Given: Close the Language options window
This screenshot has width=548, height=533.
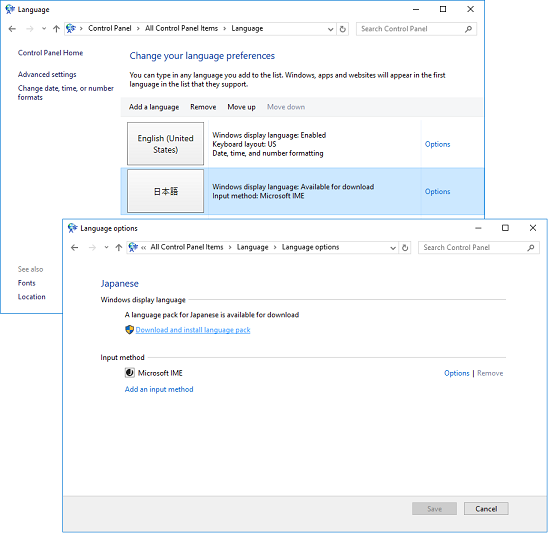Looking at the screenshot, I should tap(533, 228).
